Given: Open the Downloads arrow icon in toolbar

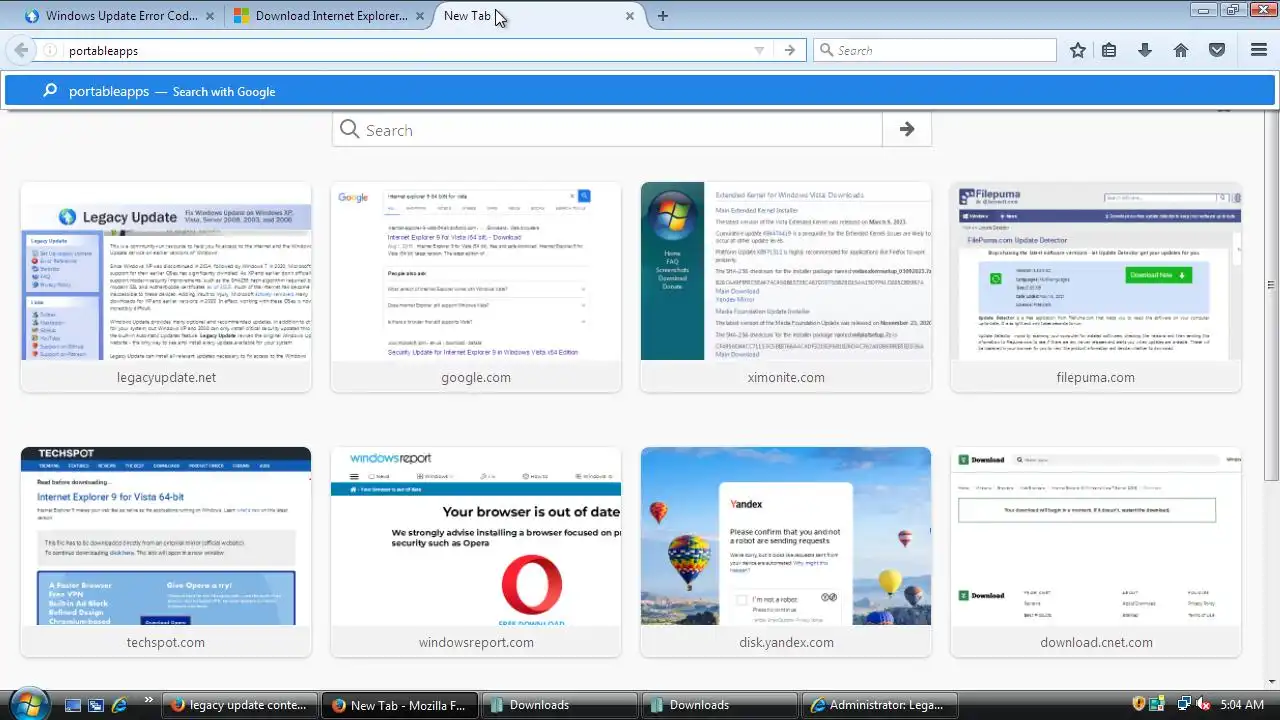Looking at the screenshot, I should pos(1145,50).
